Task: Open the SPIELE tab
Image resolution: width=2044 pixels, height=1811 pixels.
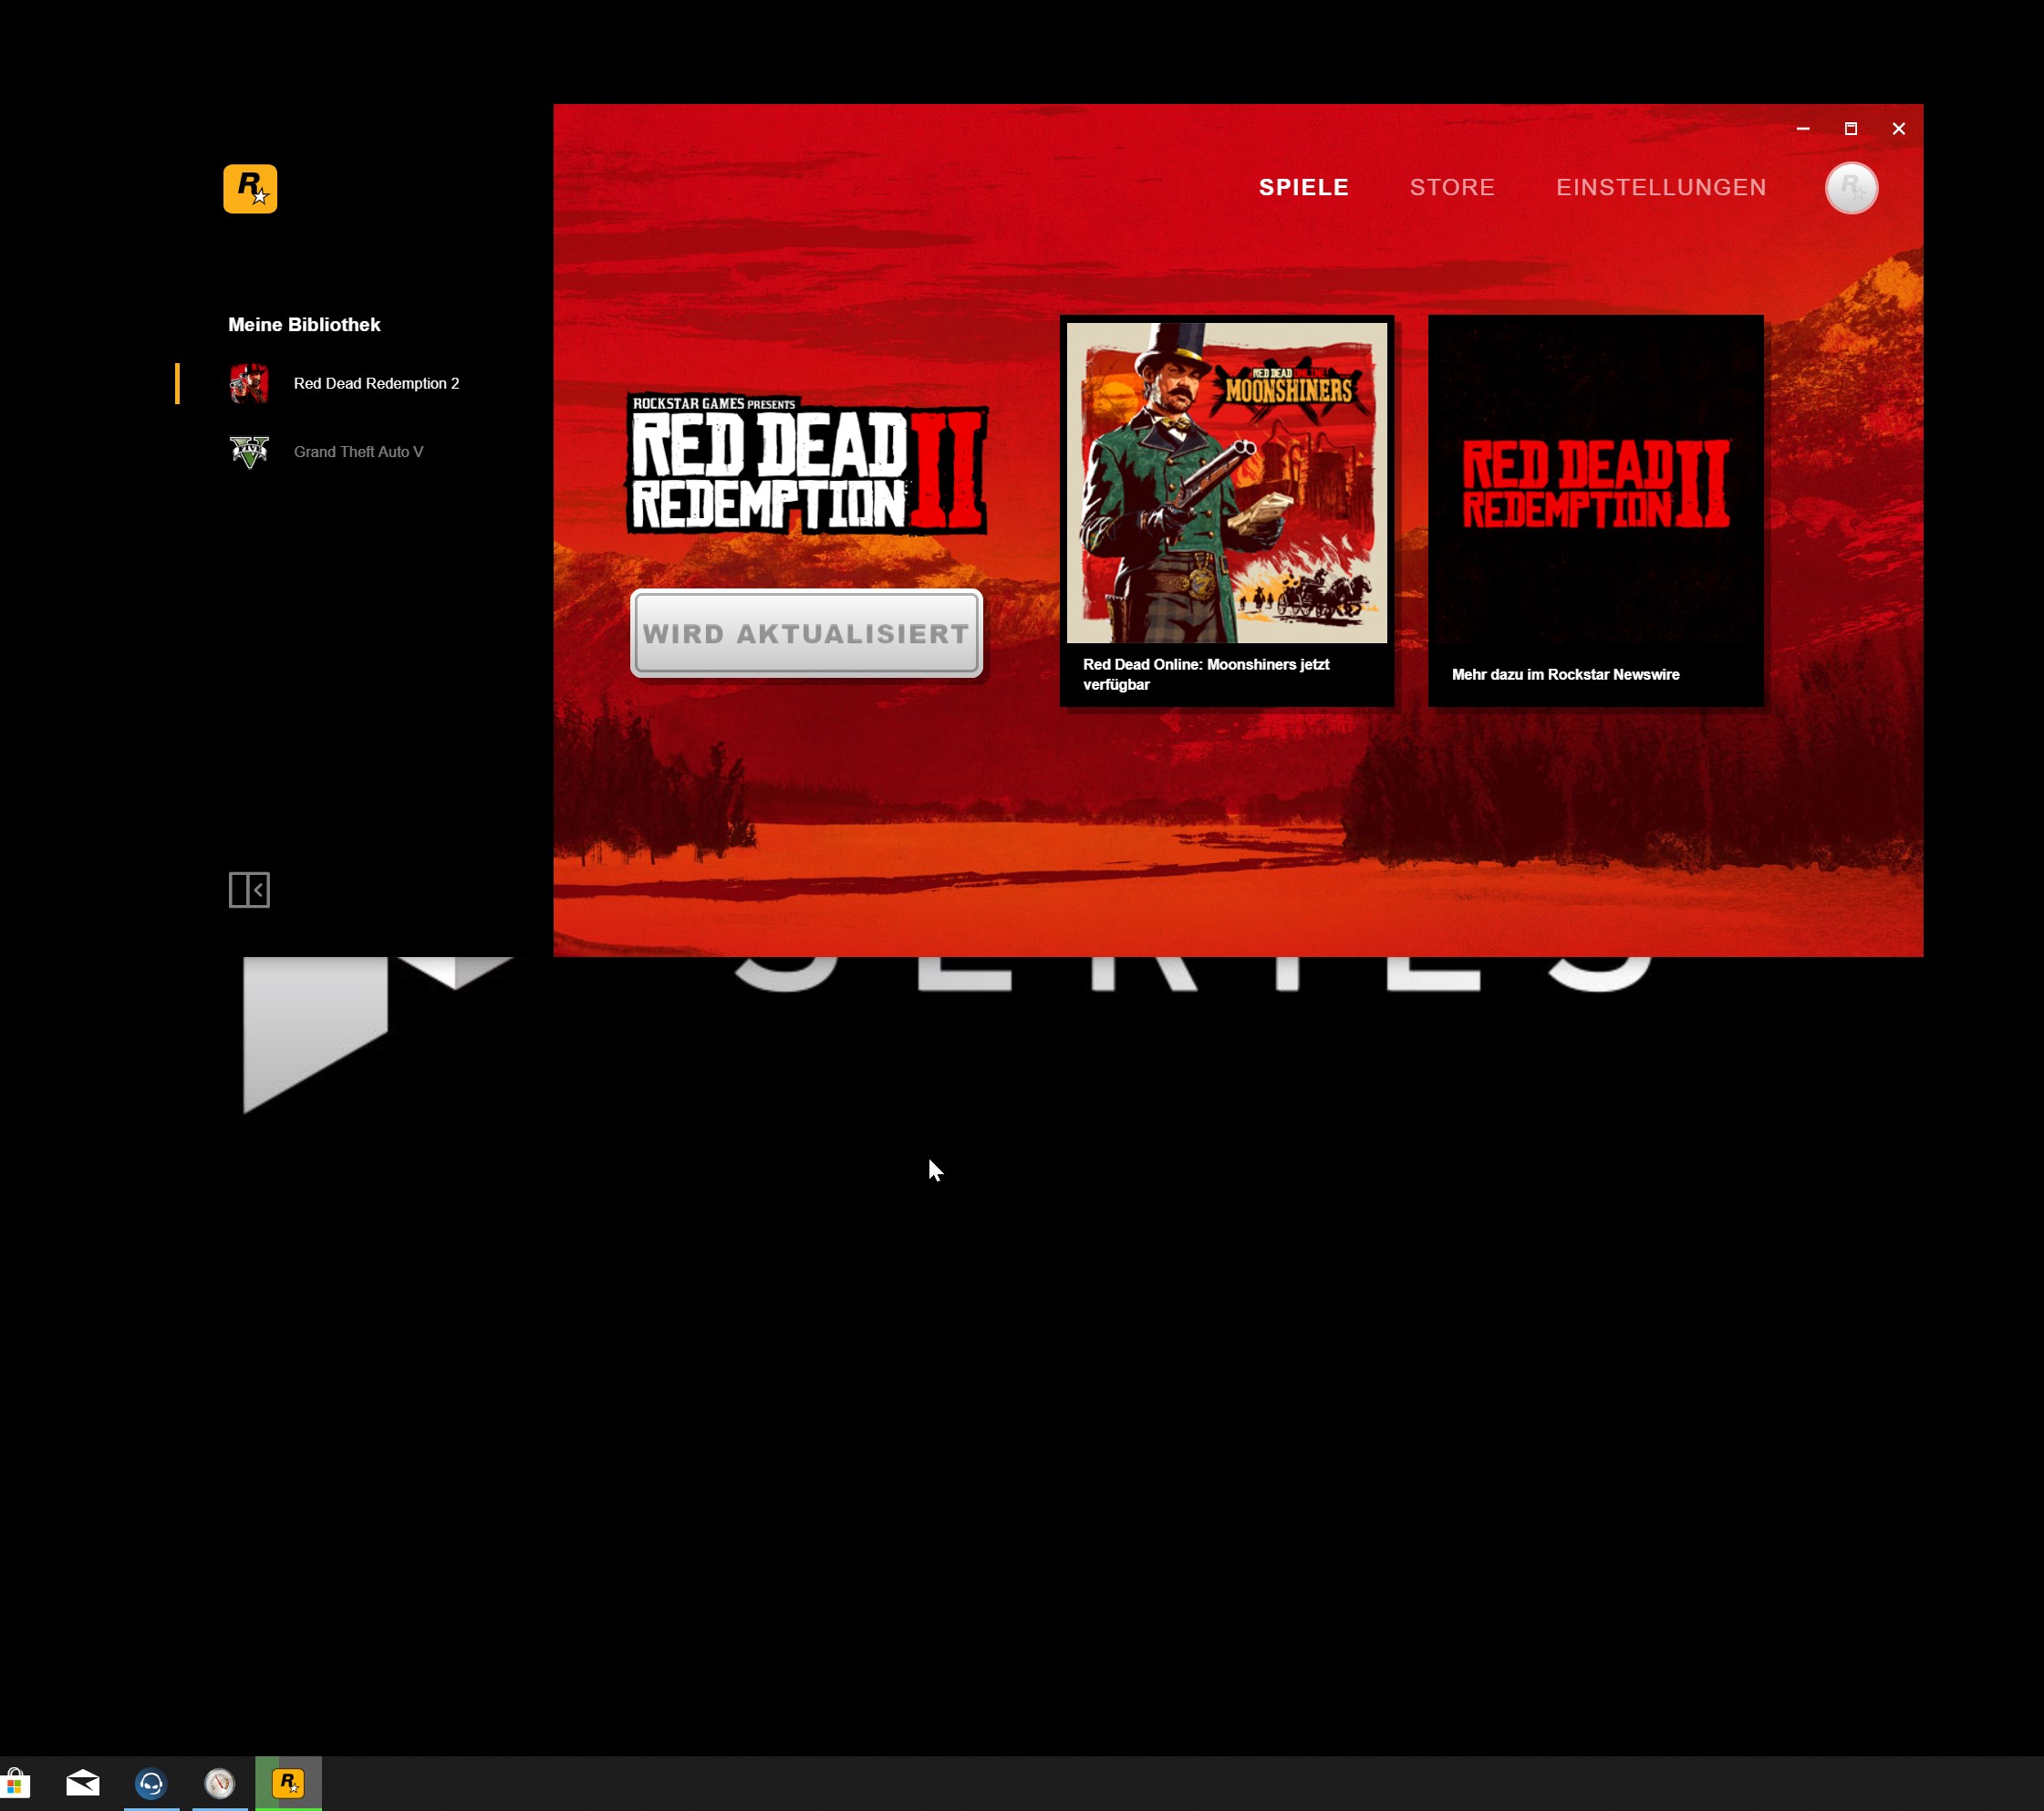Action: 1304,187
